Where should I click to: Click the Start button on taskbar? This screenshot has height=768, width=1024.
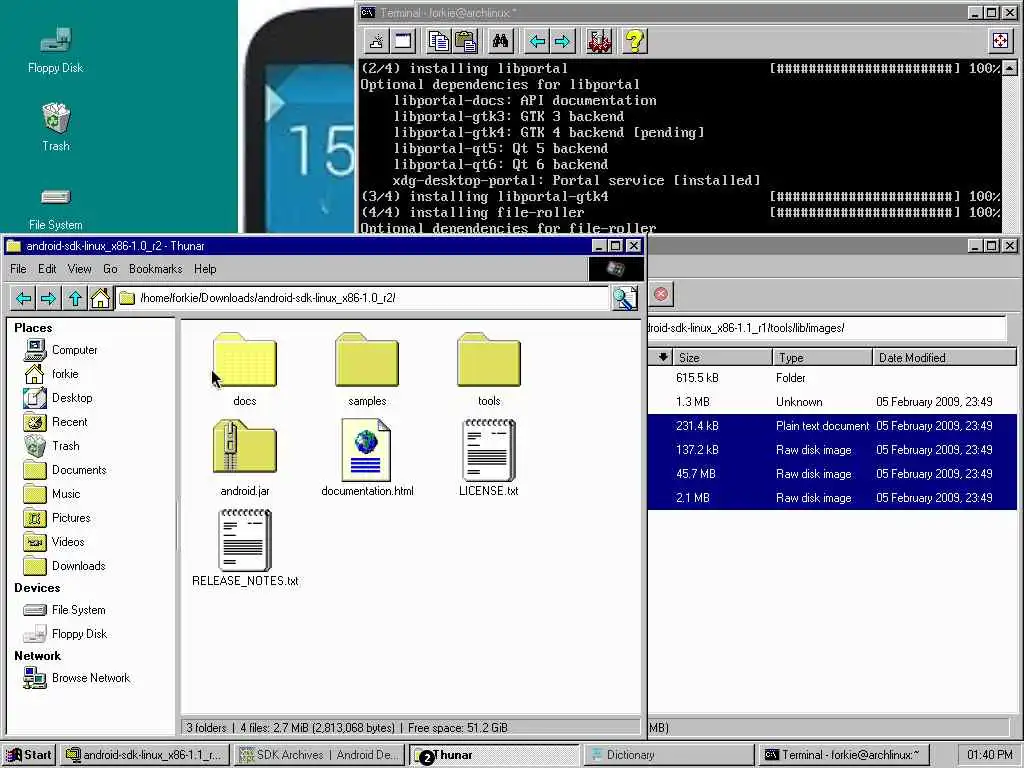tap(29, 755)
